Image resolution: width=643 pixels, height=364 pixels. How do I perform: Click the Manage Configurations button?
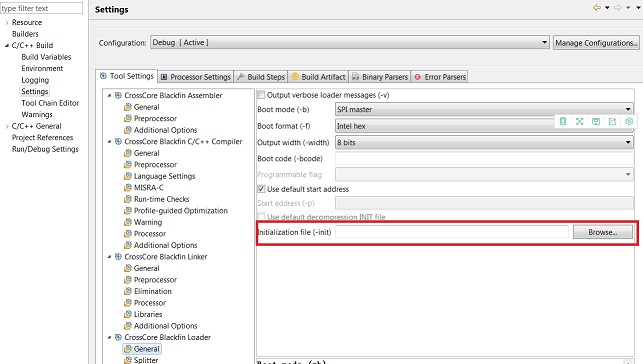click(596, 43)
